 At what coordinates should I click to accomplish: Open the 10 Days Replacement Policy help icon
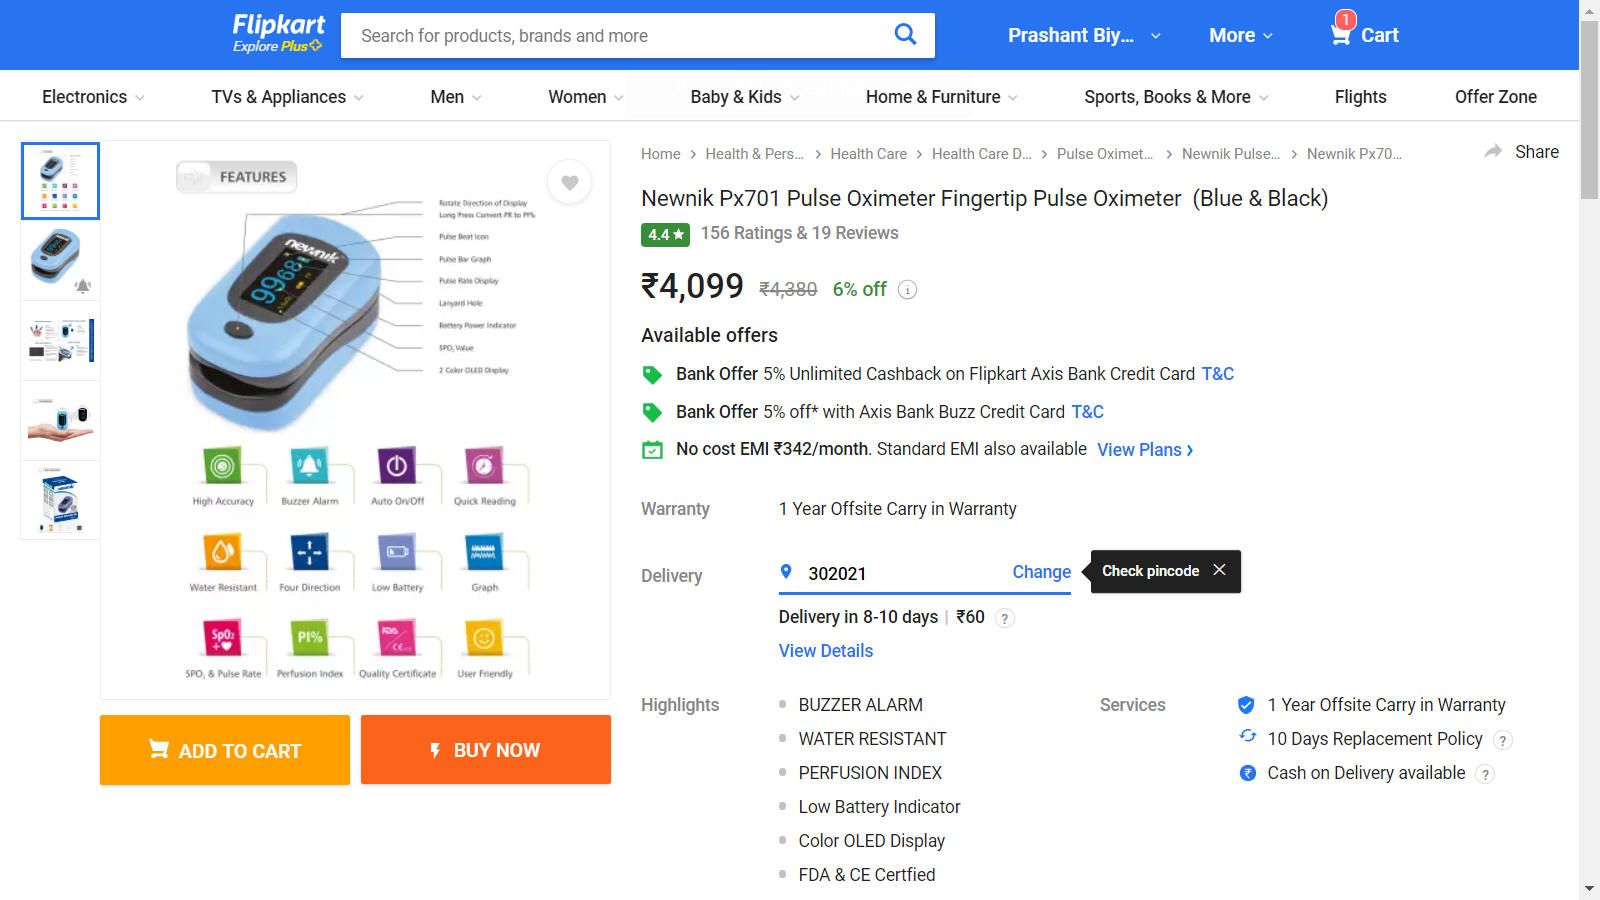[1502, 740]
